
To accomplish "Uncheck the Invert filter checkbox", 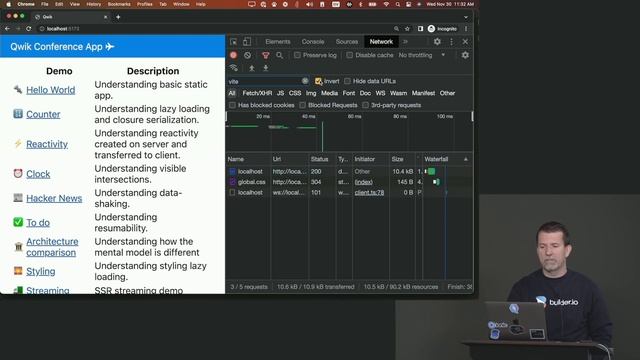I will [318, 81].
